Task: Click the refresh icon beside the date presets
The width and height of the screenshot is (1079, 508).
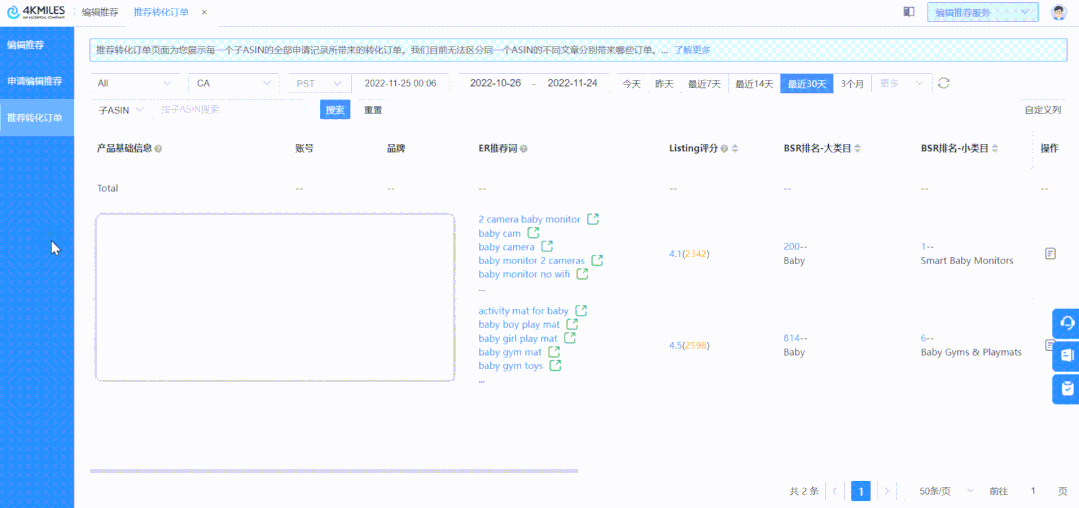Action: click(x=943, y=83)
